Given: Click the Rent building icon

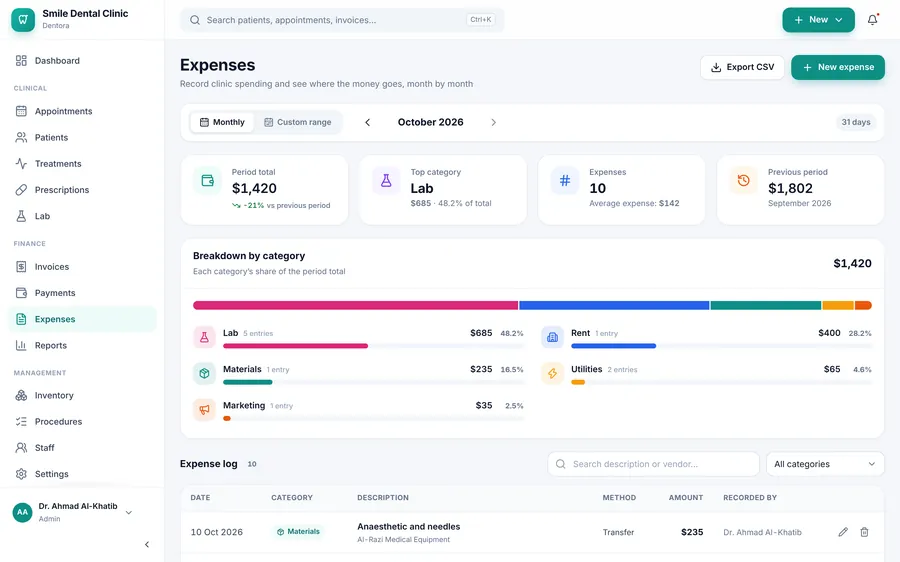Looking at the screenshot, I should point(552,338).
